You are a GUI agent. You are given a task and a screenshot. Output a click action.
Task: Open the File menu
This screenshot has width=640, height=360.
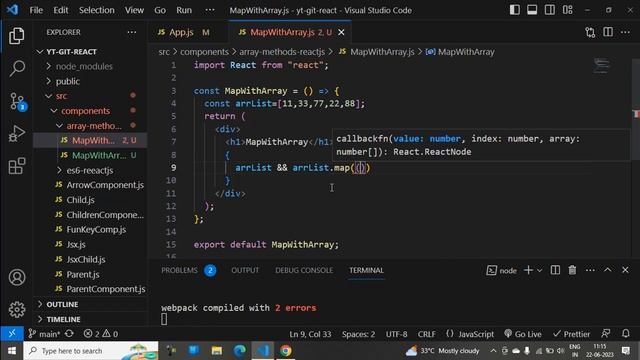[x=36, y=10]
